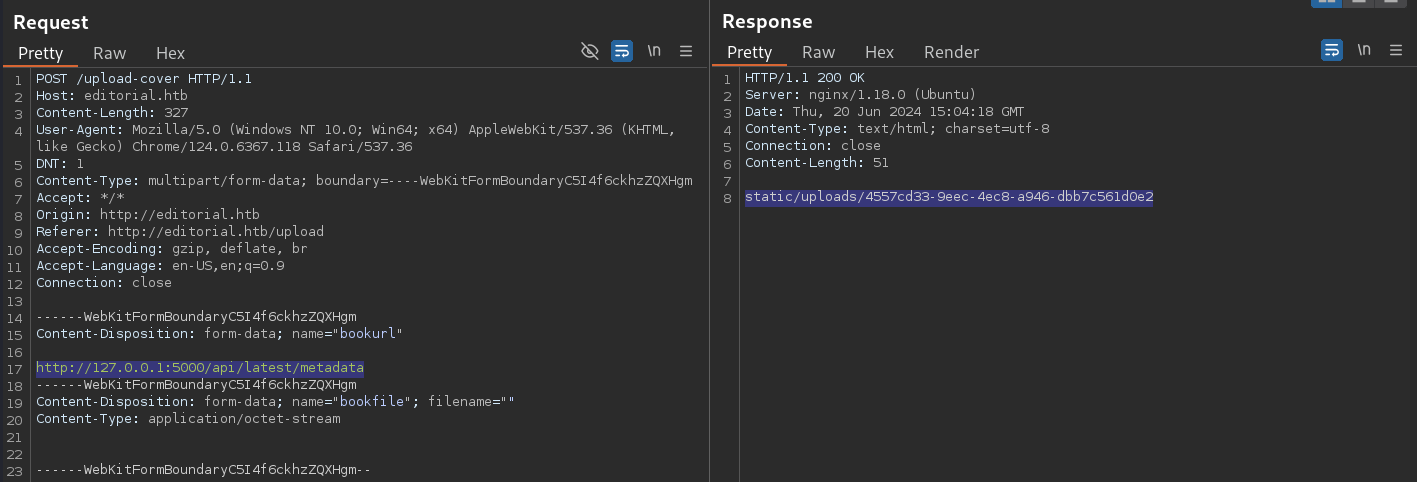The width and height of the screenshot is (1417, 482).
Task: Open the Response panel hamburger menu
Action: tap(1396, 51)
